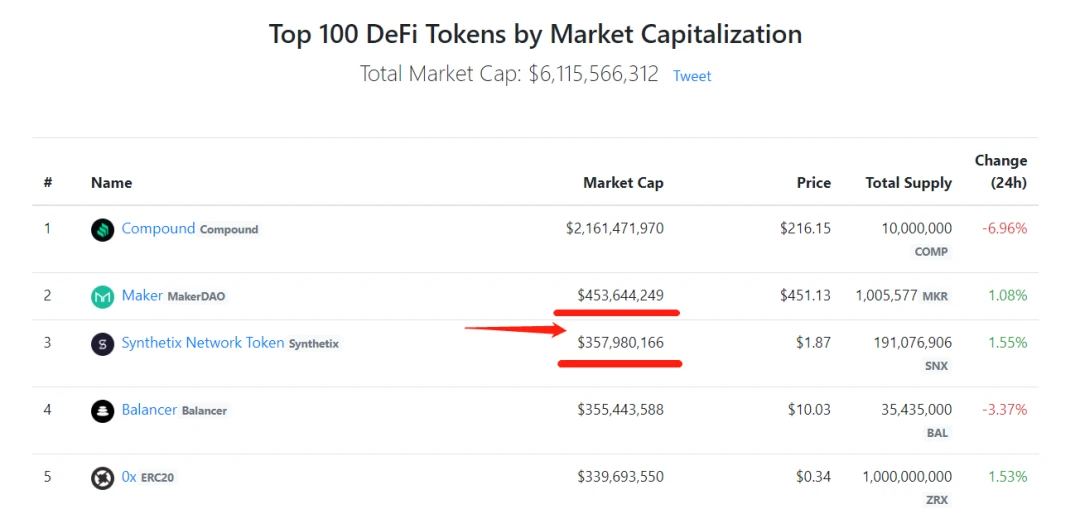Open the Maker token link
The height and width of the screenshot is (509, 1080).
(142, 295)
